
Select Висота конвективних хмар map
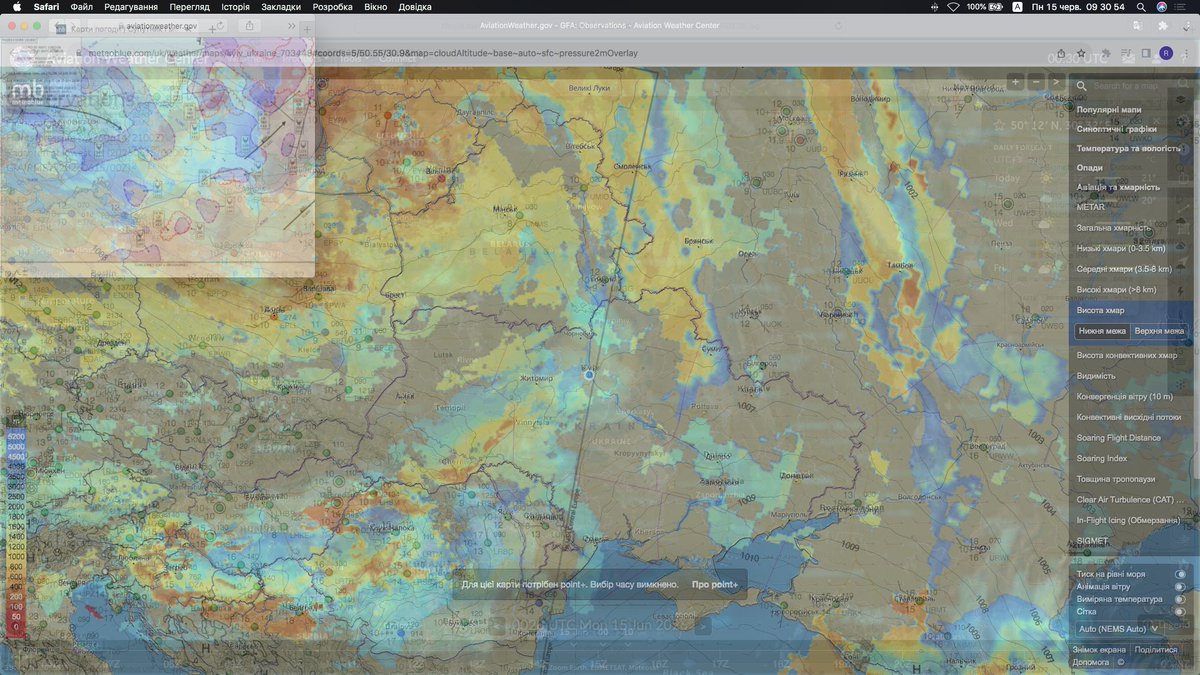[x=1128, y=355]
